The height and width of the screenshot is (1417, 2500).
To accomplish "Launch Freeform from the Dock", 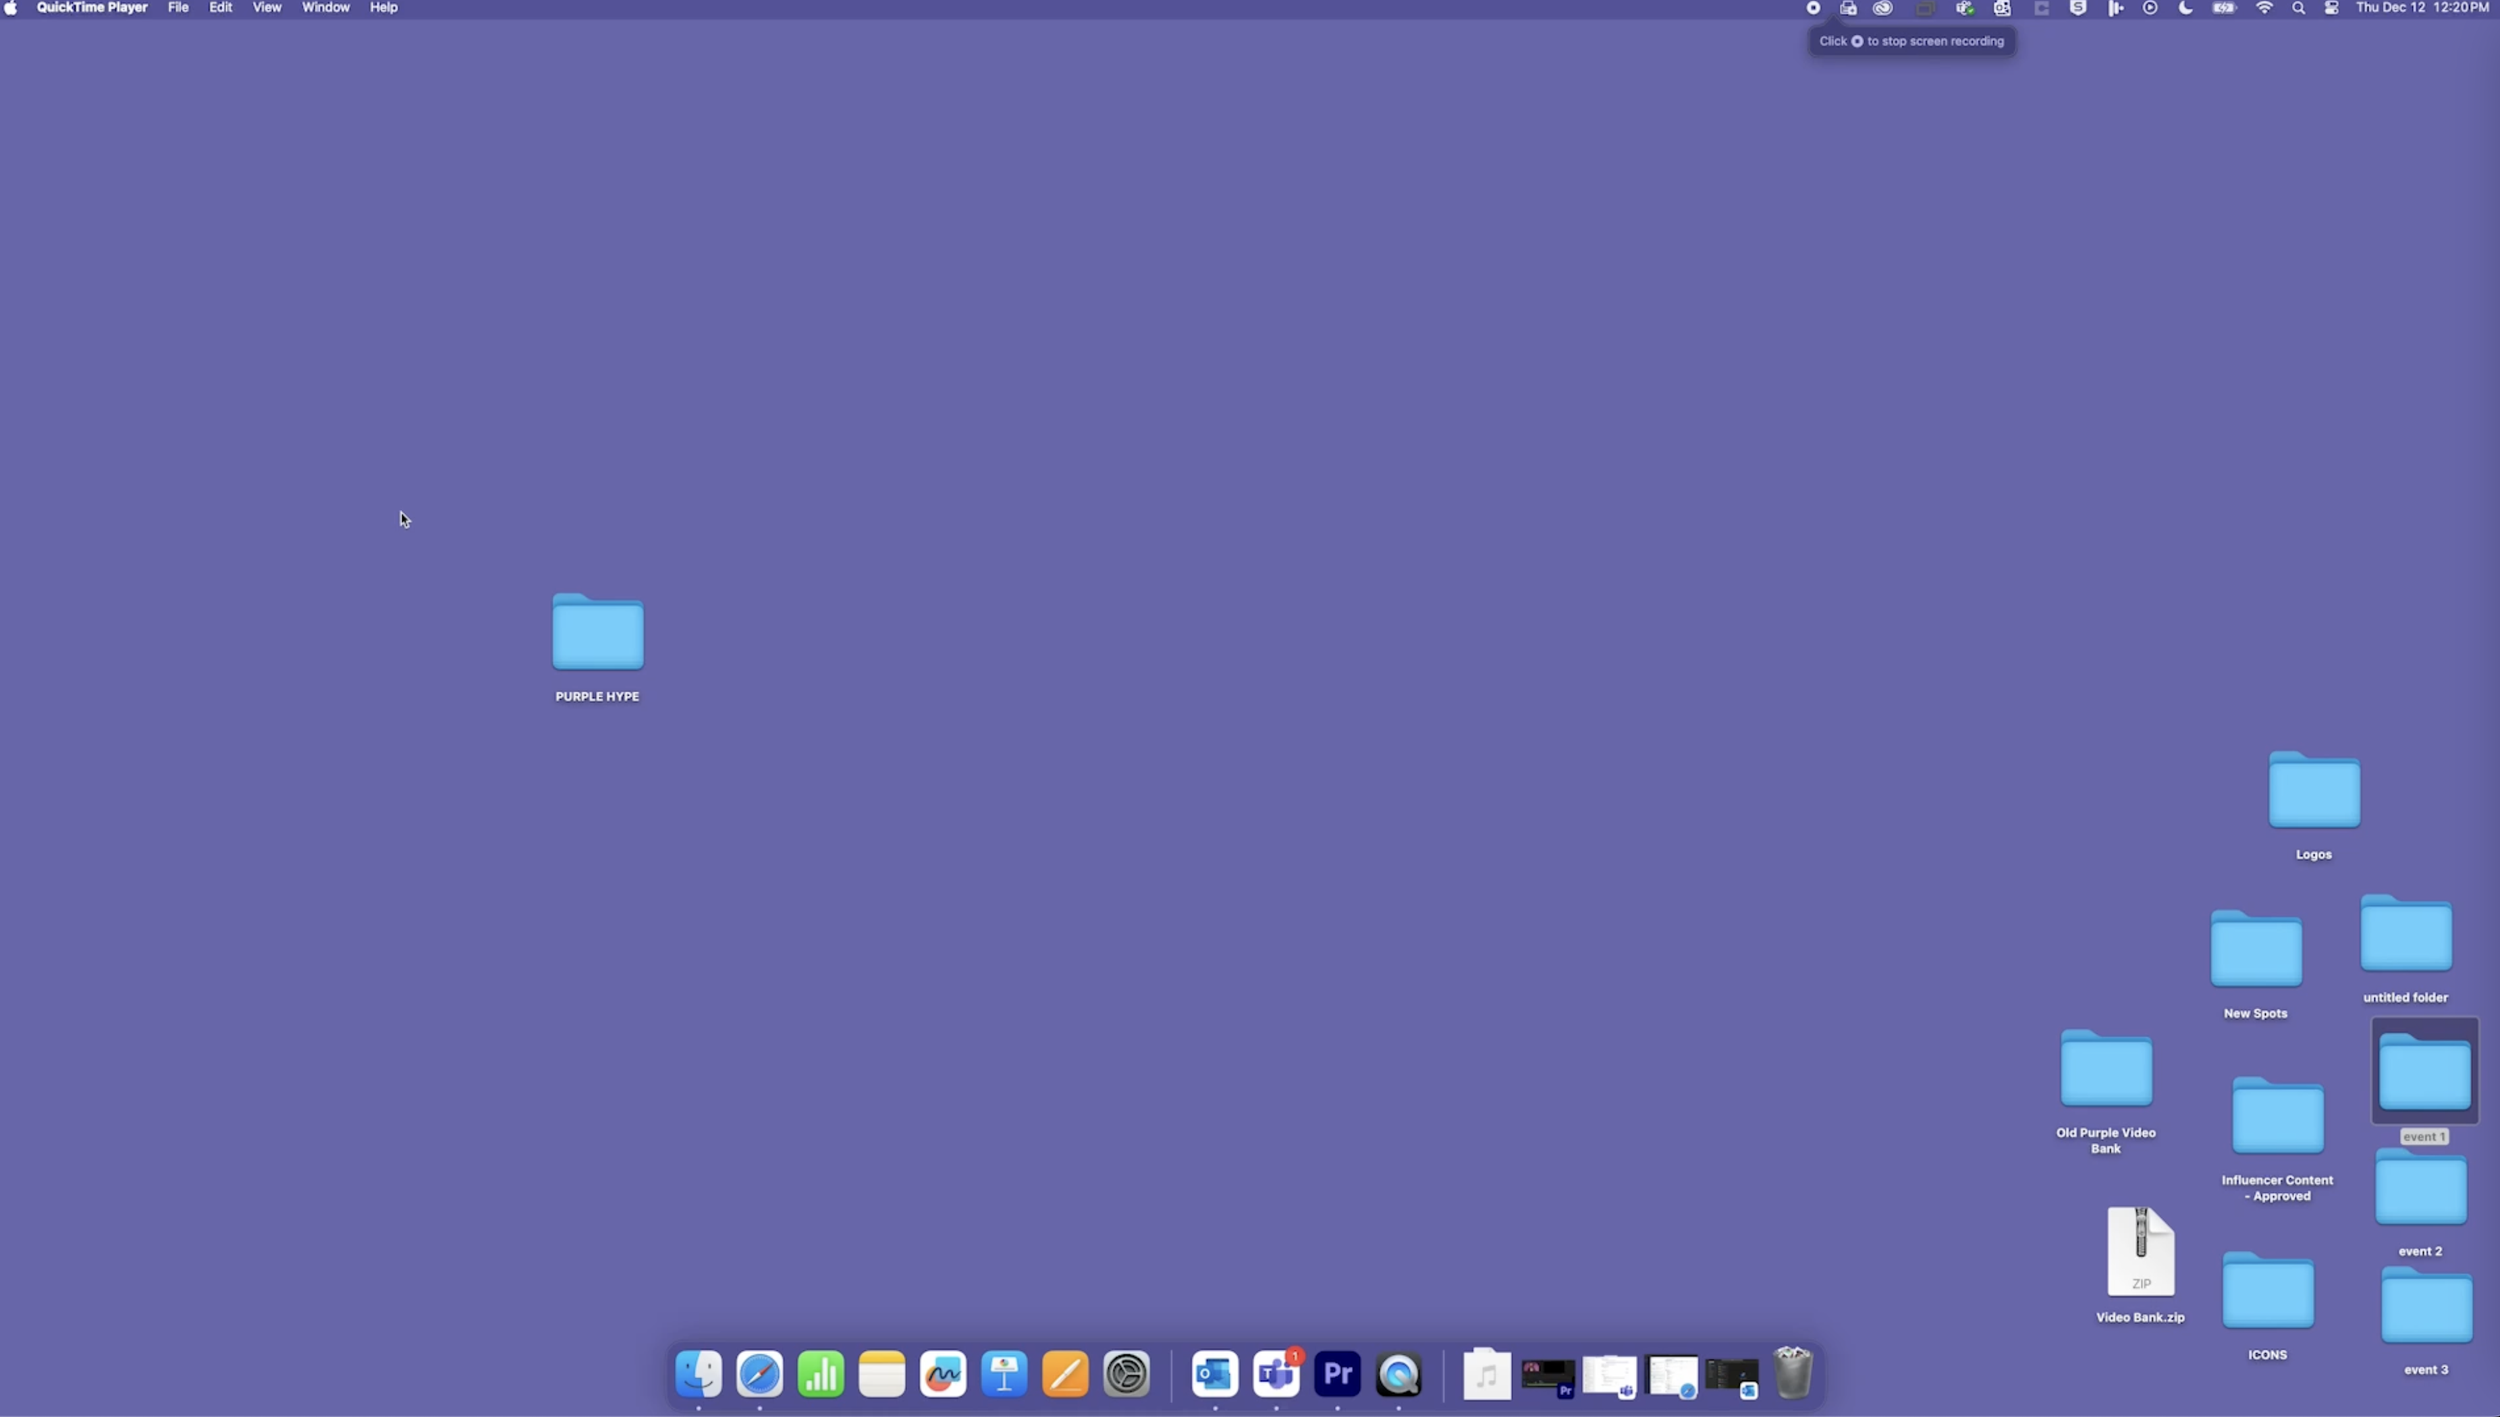I will [x=943, y=1374].
